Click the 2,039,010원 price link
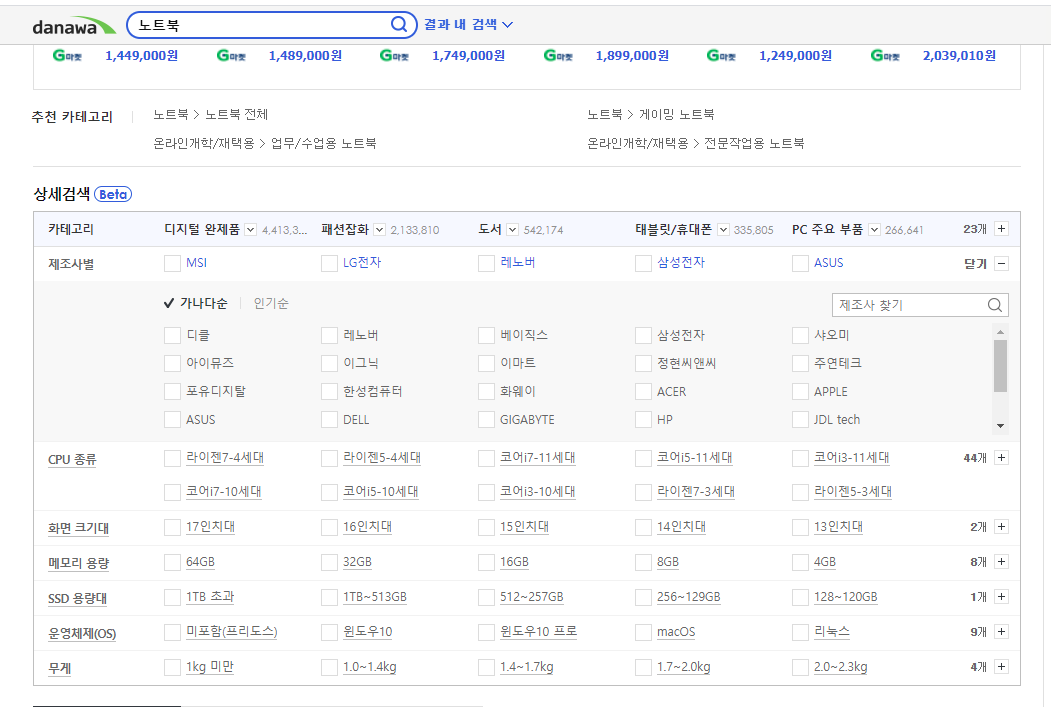Viewport: 1051px width, 707px height. pyautogui.click(x=959, y=56)
